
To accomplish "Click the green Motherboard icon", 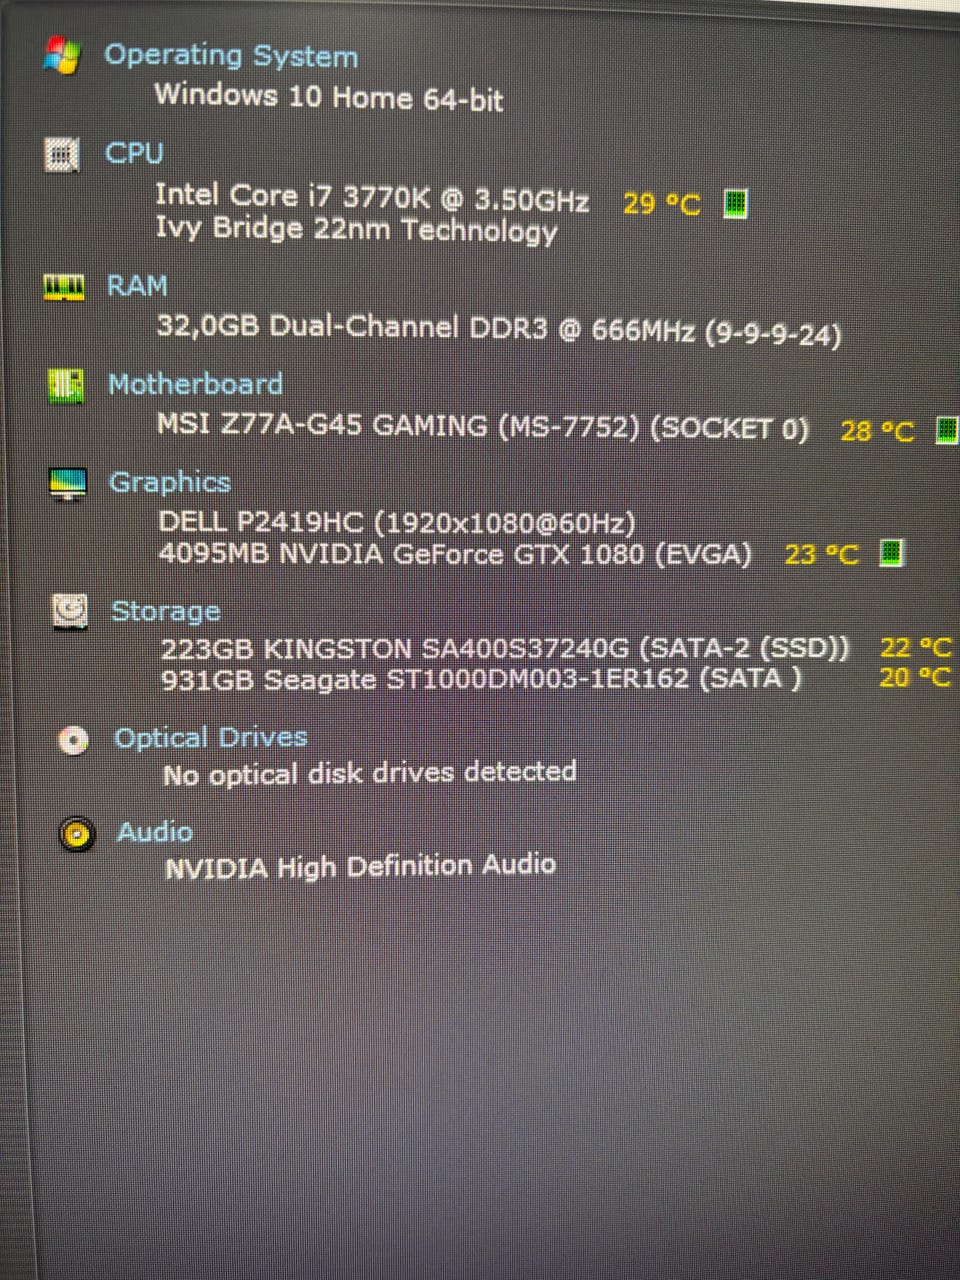I will (66, 386).
